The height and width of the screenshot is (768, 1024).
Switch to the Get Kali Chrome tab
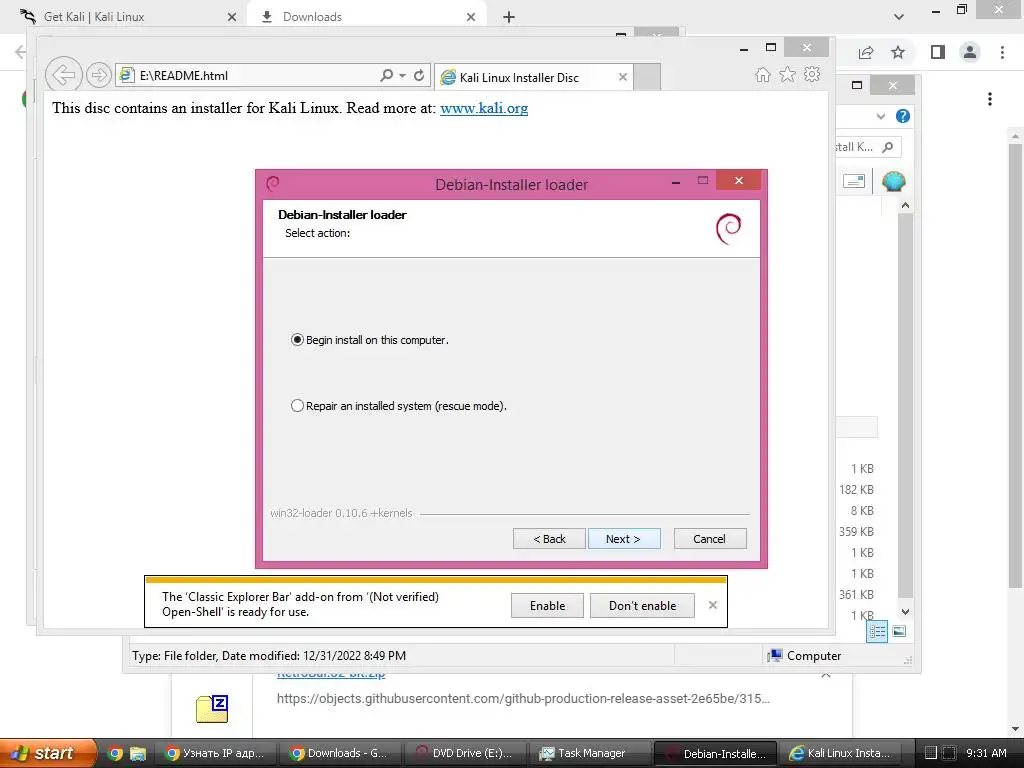pos(124,17)
